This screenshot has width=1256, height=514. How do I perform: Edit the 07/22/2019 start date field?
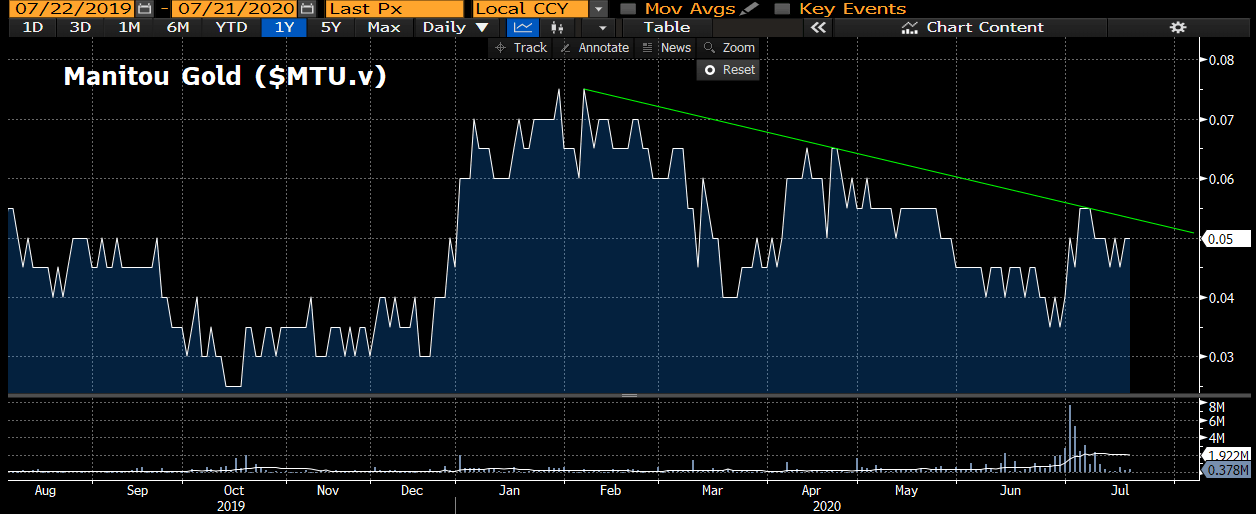pyautogui.click(x=72, y=9)
